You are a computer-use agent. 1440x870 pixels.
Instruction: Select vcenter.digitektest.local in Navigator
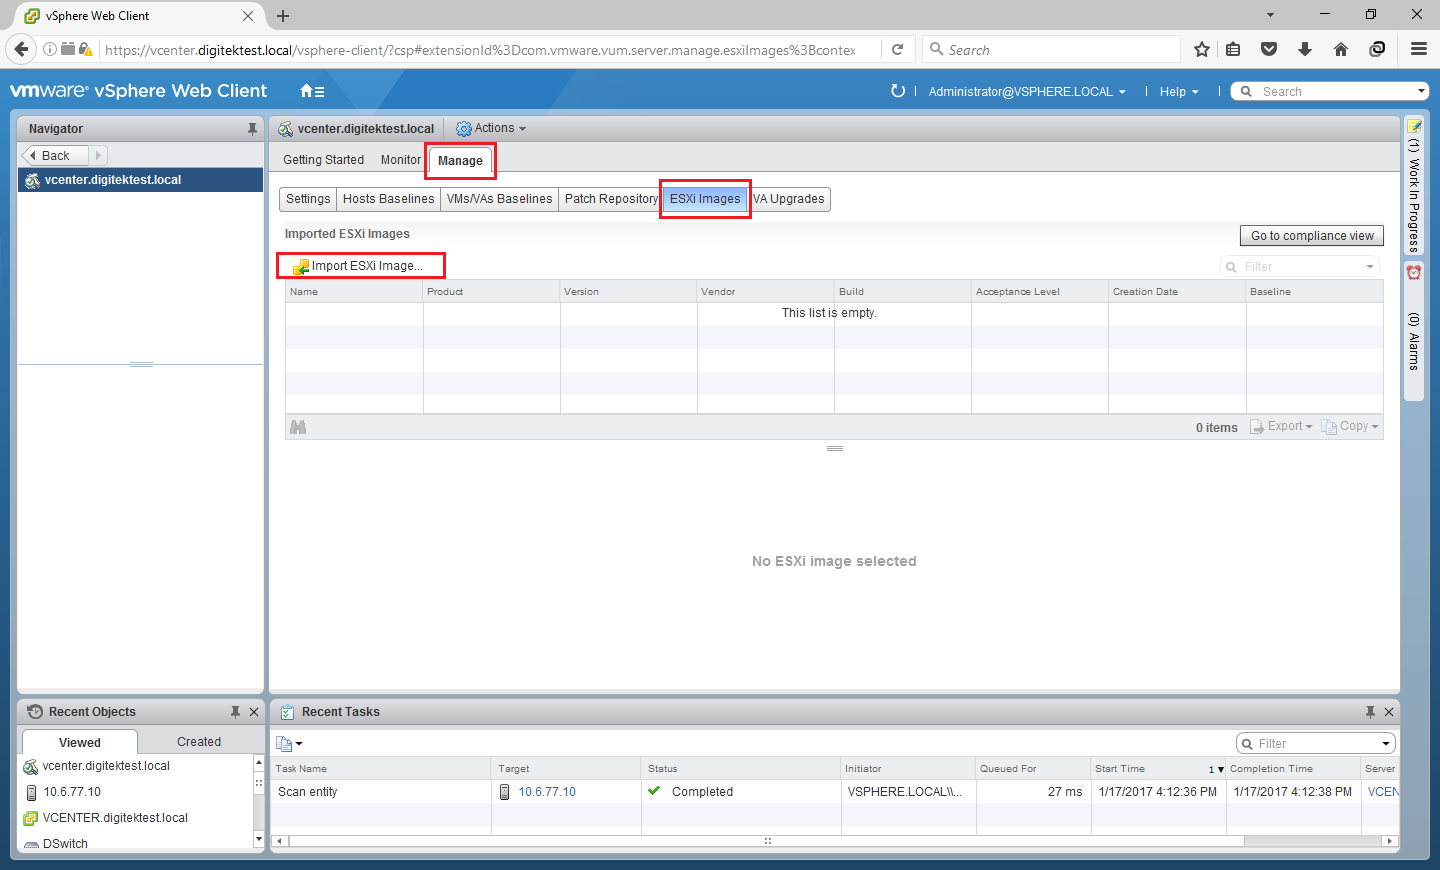click(x=141, y=180)
